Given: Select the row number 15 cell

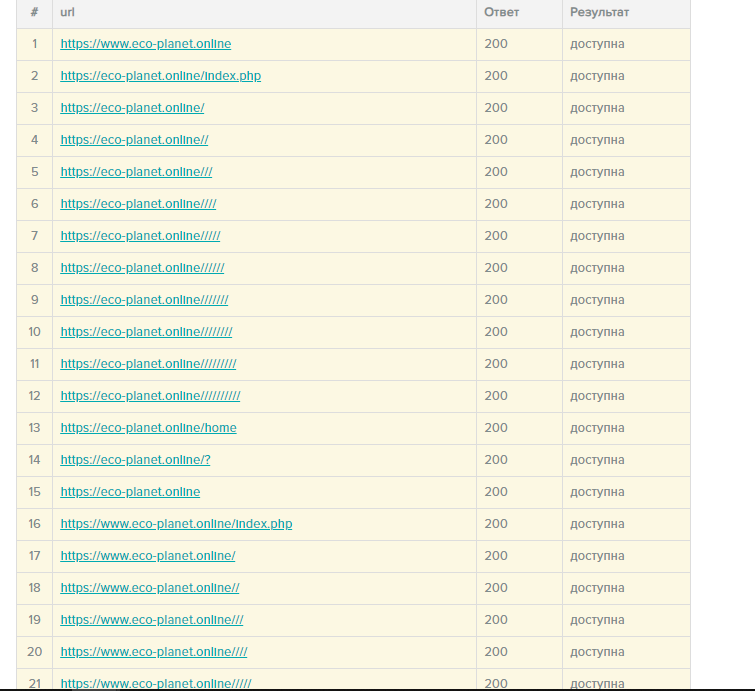Looking at the screenshot, I should [x=35, y=492].
